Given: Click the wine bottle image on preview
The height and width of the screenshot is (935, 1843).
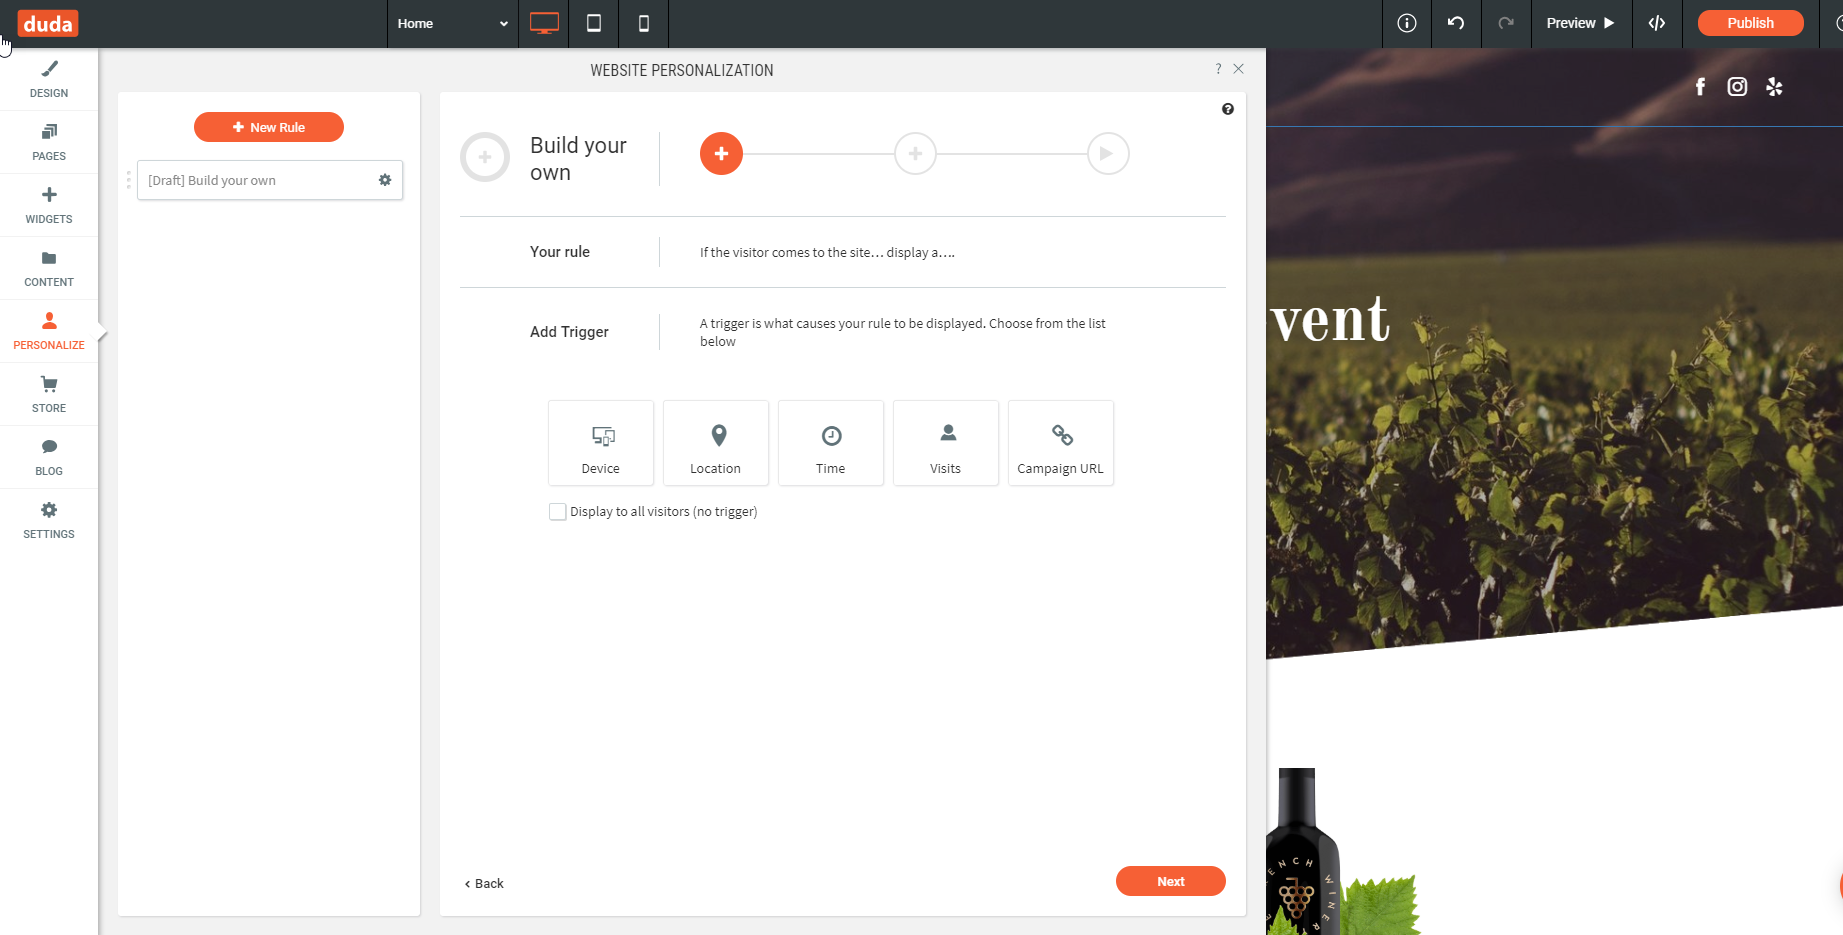Looking at the screenshot, I should [1302, 852].
